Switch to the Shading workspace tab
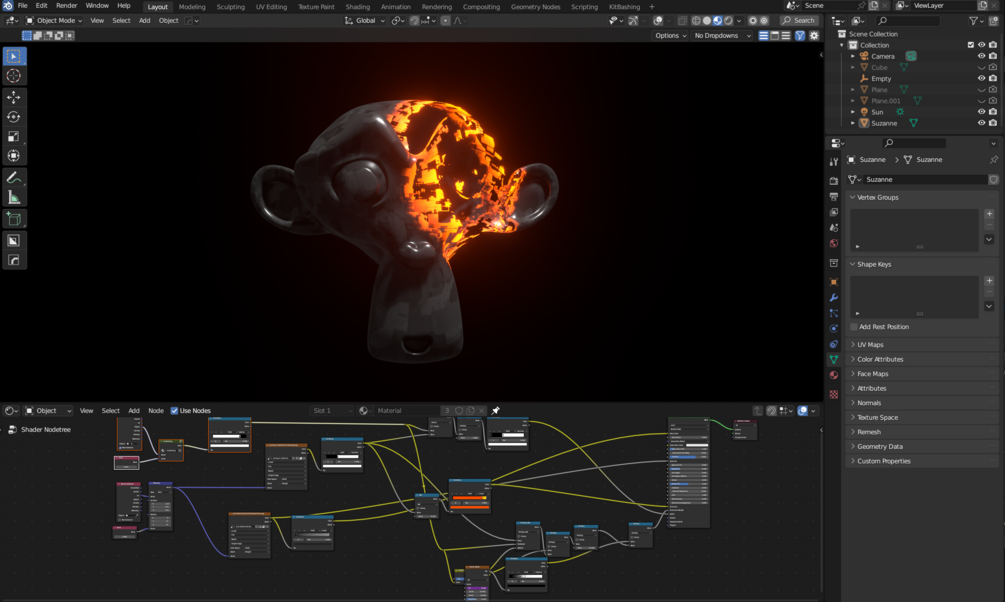This screenshot has height=602, width=1005. (358, 6)
